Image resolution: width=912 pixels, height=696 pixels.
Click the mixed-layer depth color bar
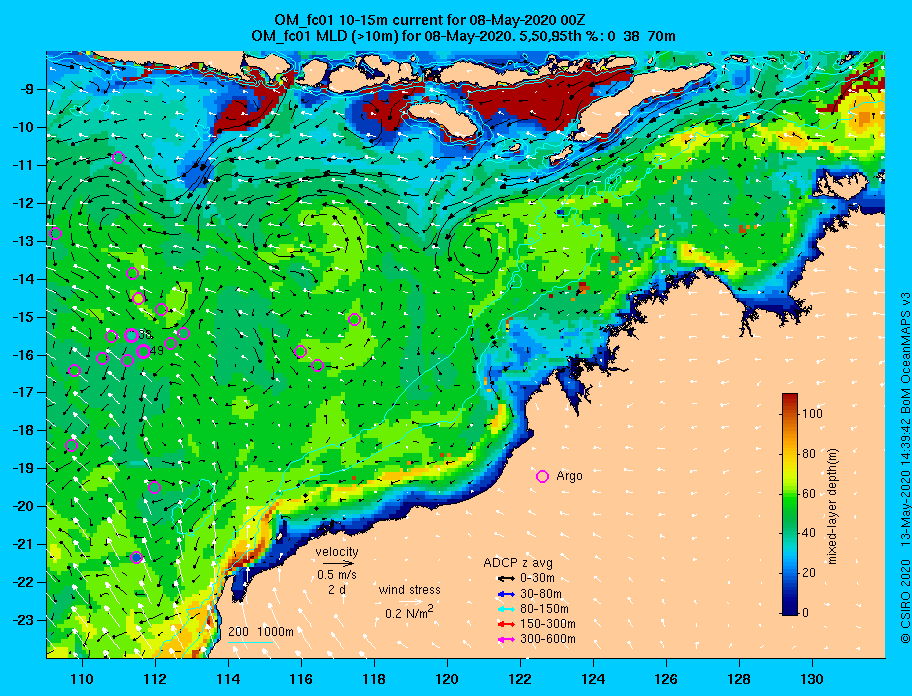point(790,504)
